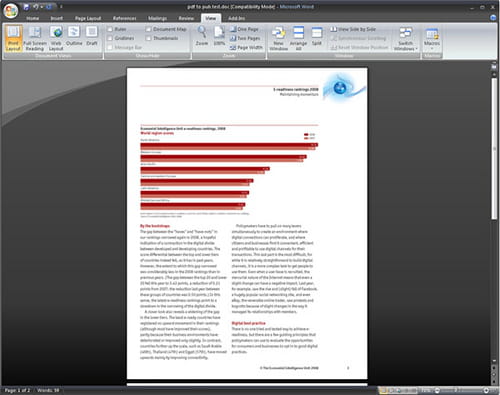Click Print Layout icon in status bar
The width and height of the screenshot is (500, 395).
(383, 390)
